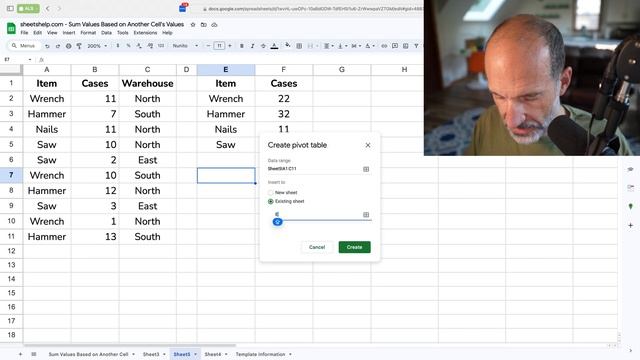
Task: Click the add new sheet plus icon
Action: pos(20,354)
